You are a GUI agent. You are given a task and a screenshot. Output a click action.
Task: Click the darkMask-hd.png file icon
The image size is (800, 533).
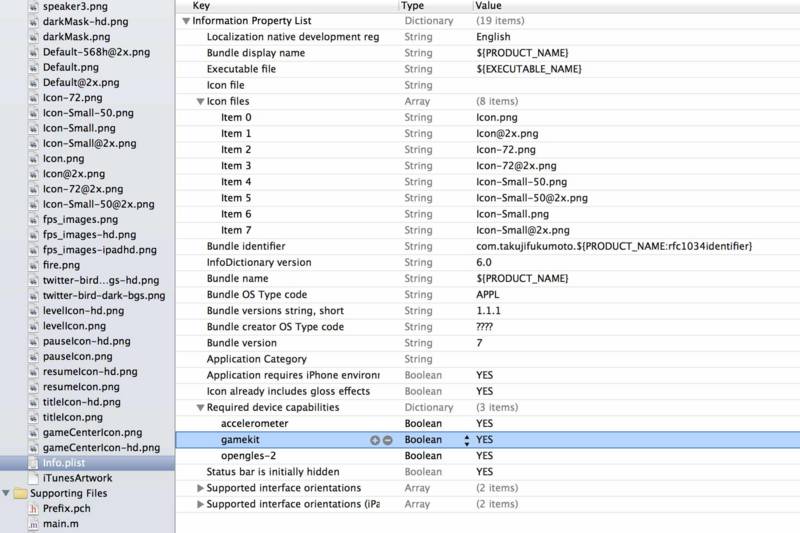pyautogui.click(x=33, y=22)
